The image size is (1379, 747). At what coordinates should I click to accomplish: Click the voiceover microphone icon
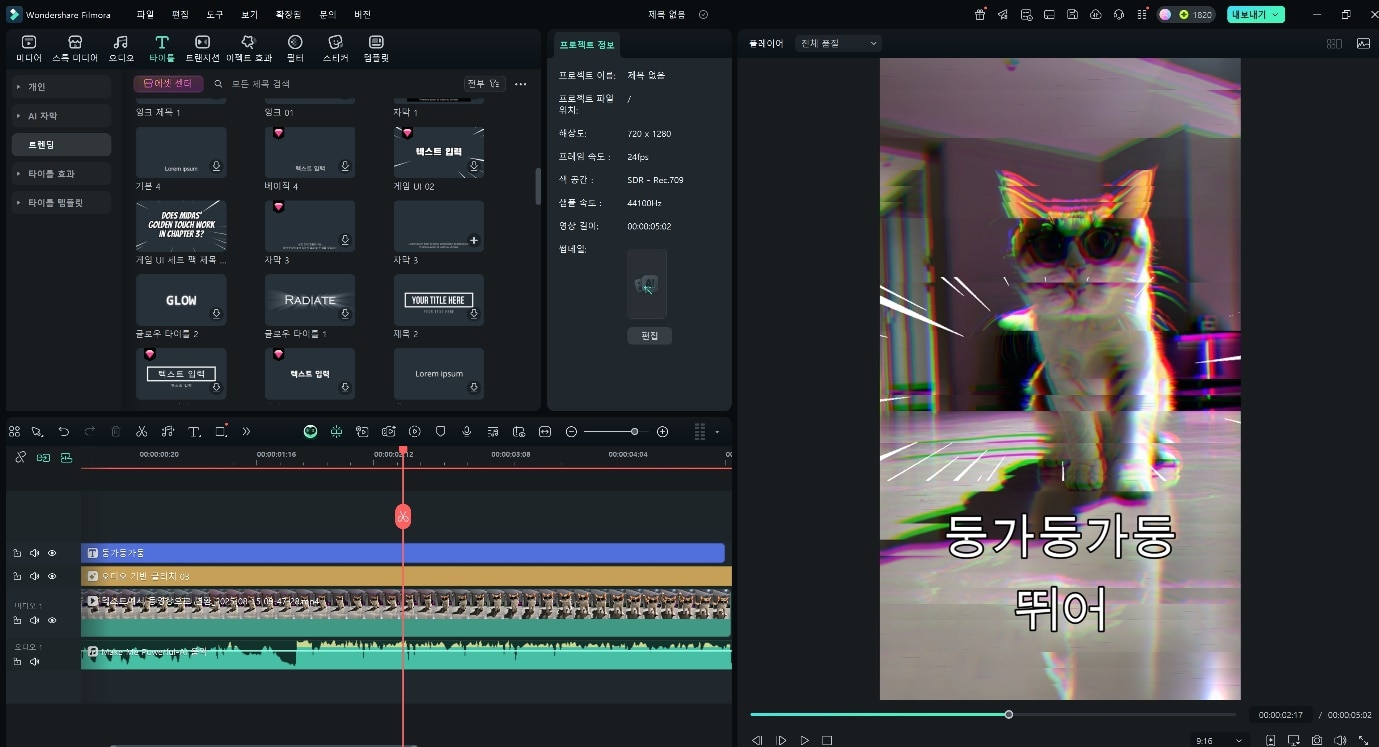466,432
